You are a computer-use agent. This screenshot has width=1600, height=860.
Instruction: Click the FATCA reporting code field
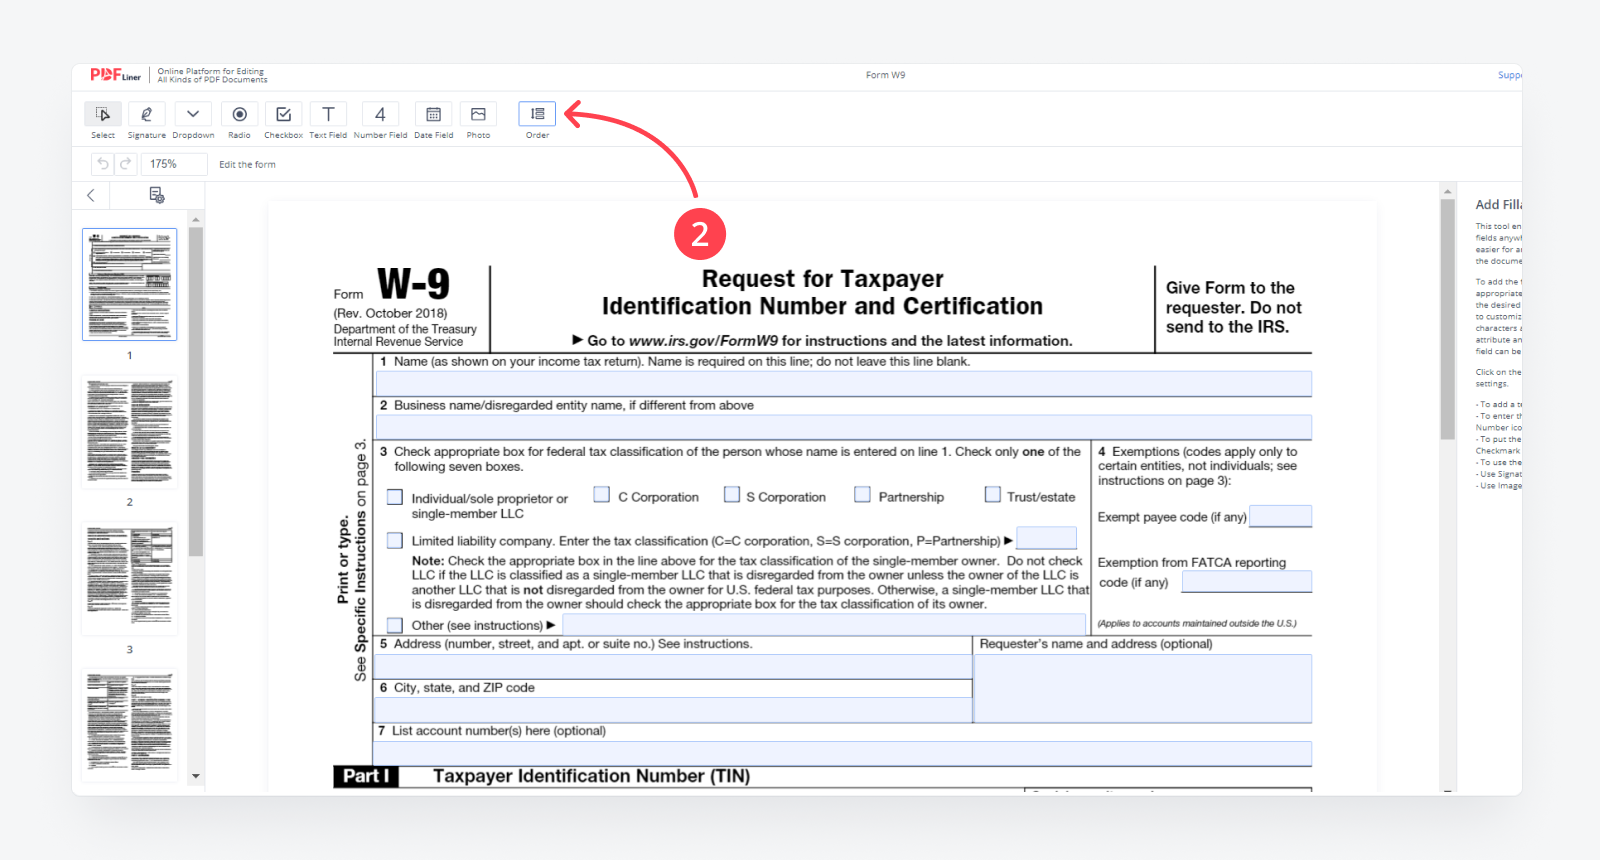coord(1247,581)
